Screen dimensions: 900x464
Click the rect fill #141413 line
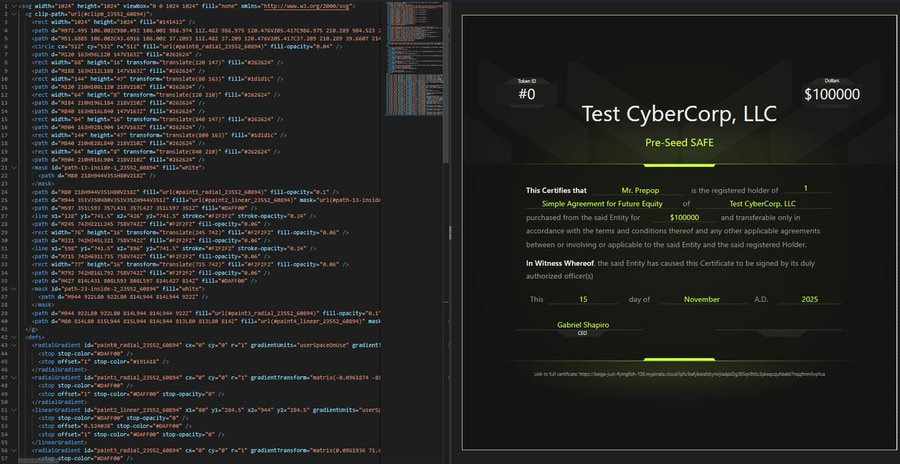click(x=114, y=22)
